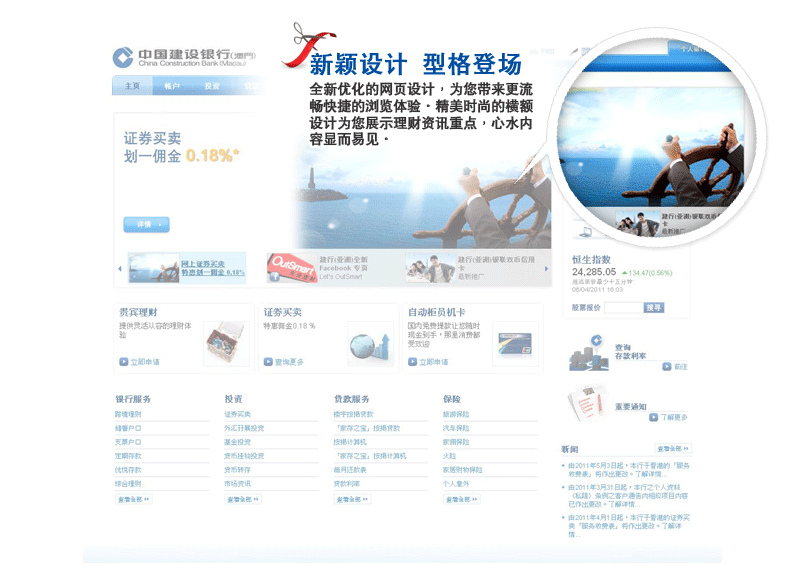The width and height of the screenshot is (800, 566).
Task: Open the 「家存之宝」按揭计算机 link
Action: 370,456
